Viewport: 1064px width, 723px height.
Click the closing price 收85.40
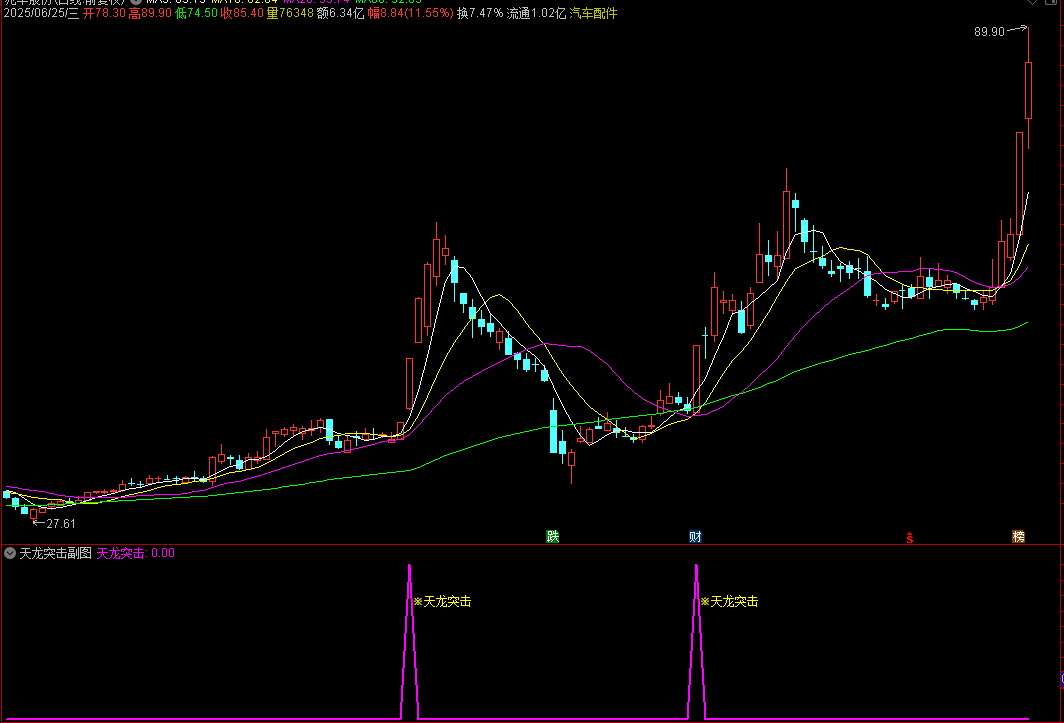pyautogui.click(x=242, y=13)
